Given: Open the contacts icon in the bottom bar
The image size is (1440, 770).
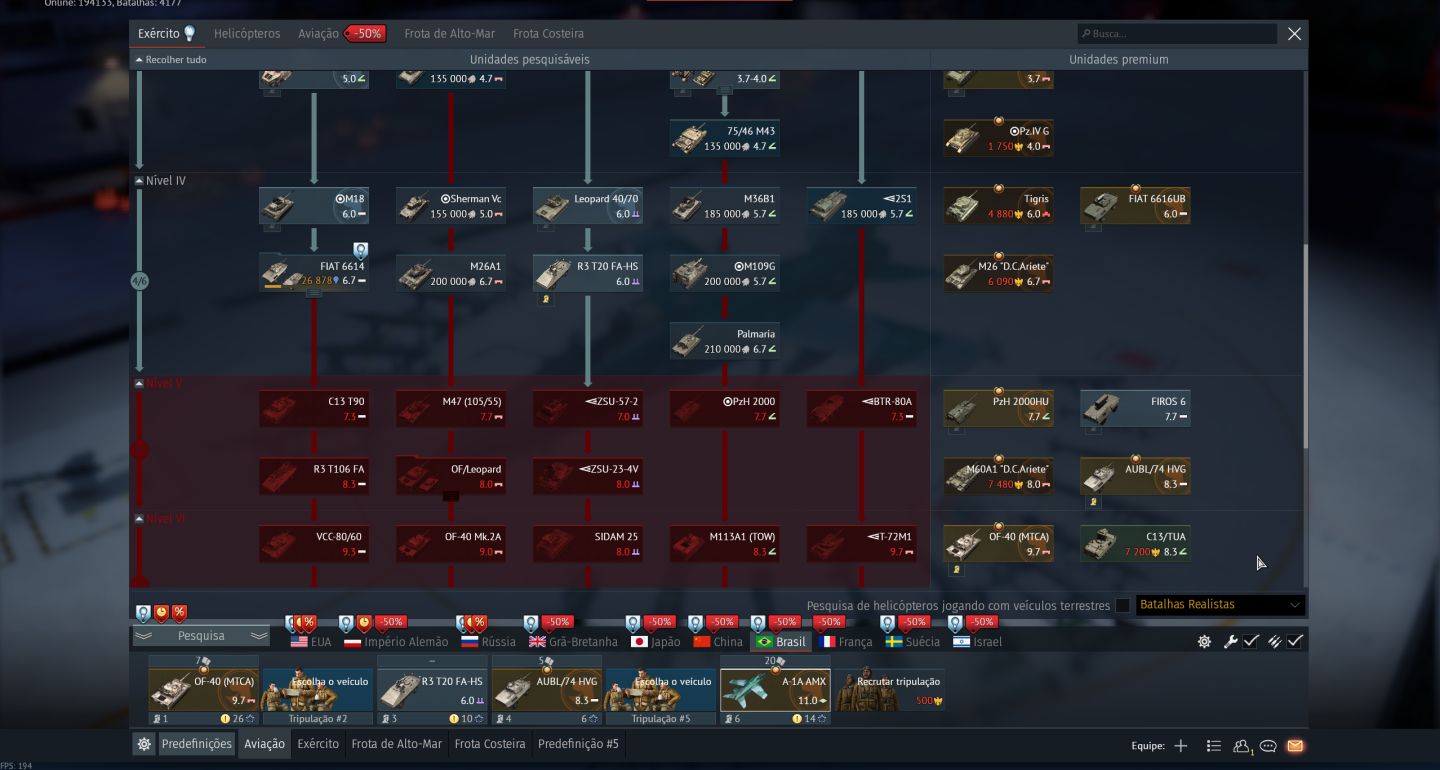Looking at the screenshot, I should [x=1242, y=745].
